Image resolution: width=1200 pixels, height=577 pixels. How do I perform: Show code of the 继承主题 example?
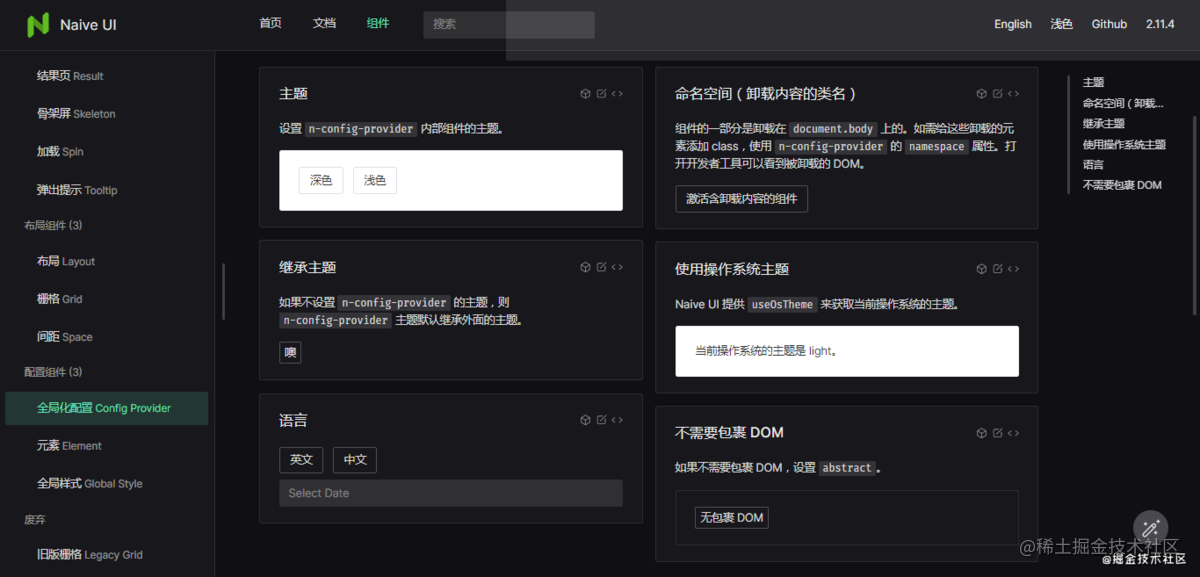(x=617, y=267)
